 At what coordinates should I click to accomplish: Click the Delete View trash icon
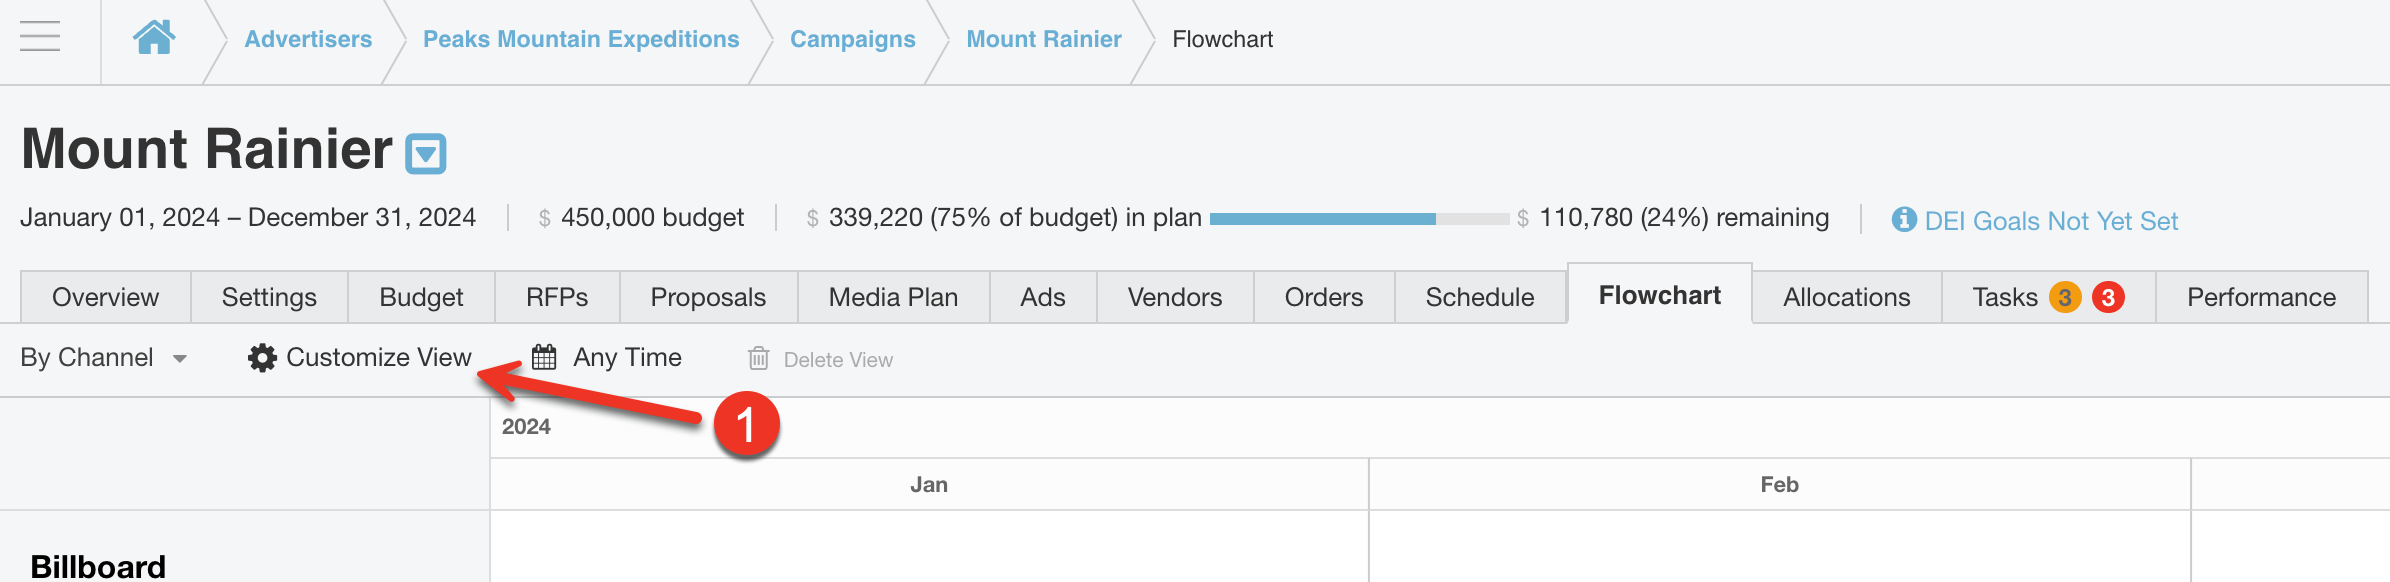[759, 358]
